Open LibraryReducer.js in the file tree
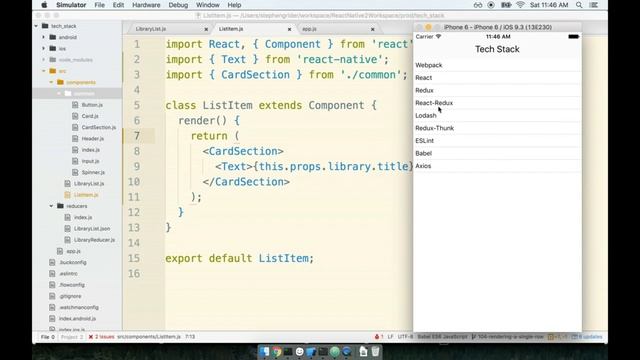The width and height of the screenshot is (640, 360). [94, 240]
